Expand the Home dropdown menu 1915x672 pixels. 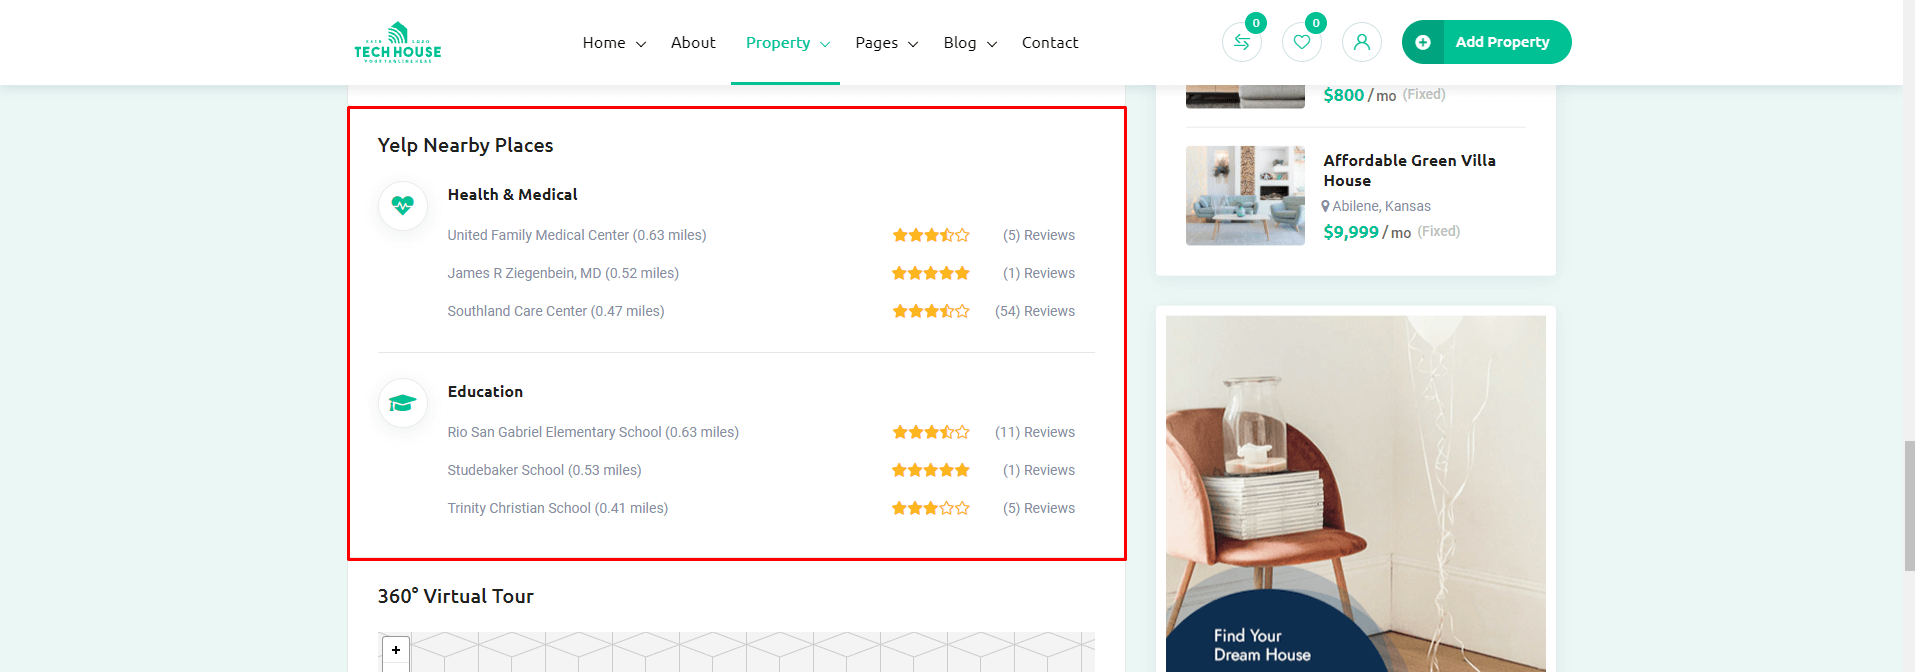click(614, 43)
